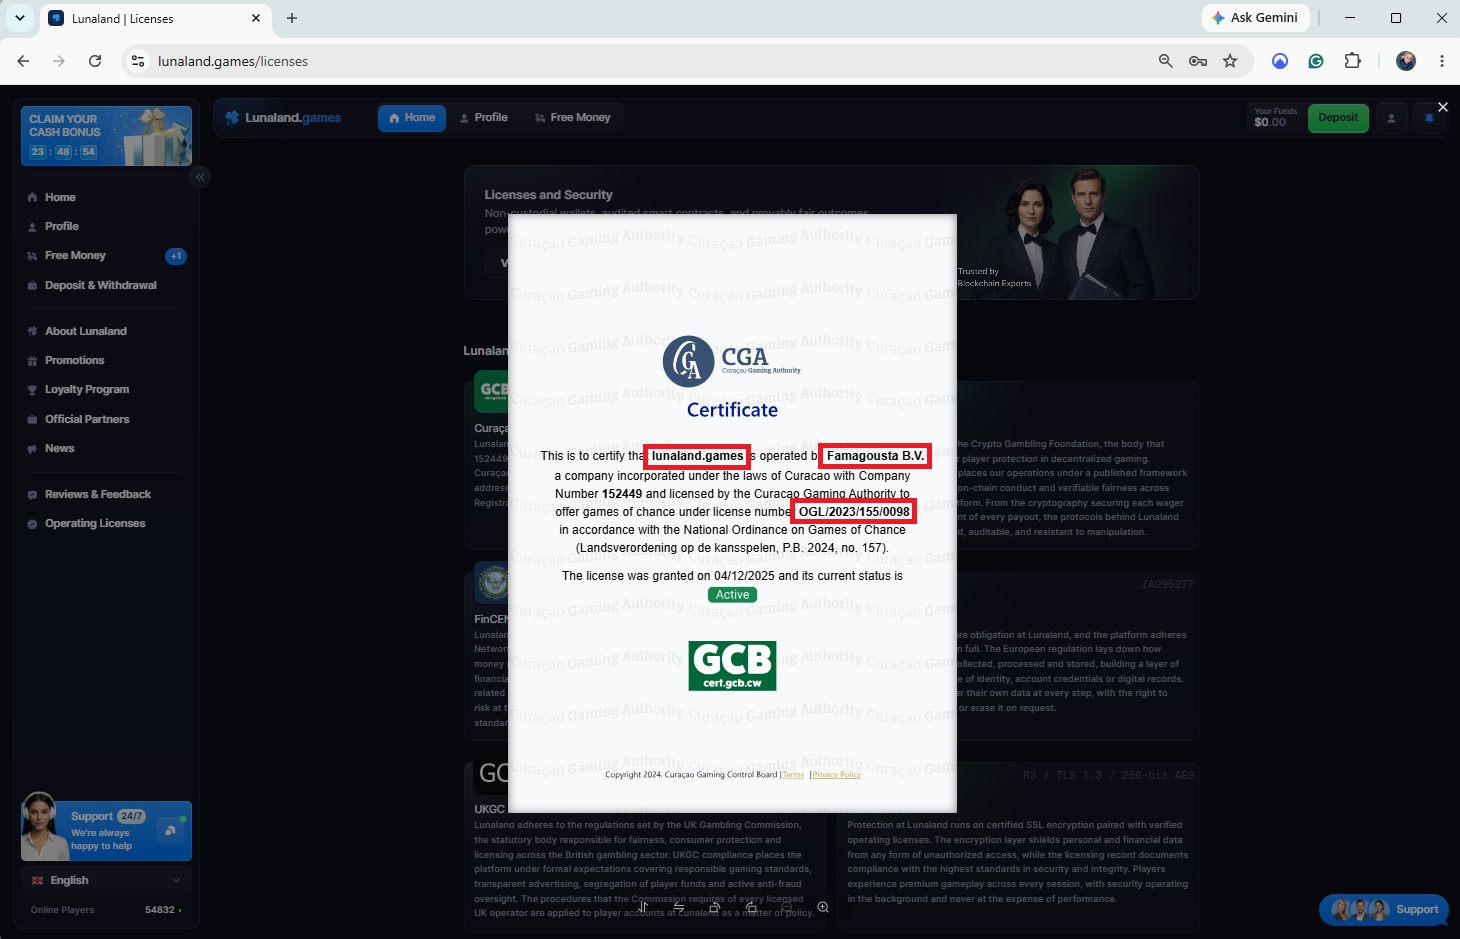The image size is (1460, 939).
Task: Click the green Deposit button
Action: pos(1338,118)
